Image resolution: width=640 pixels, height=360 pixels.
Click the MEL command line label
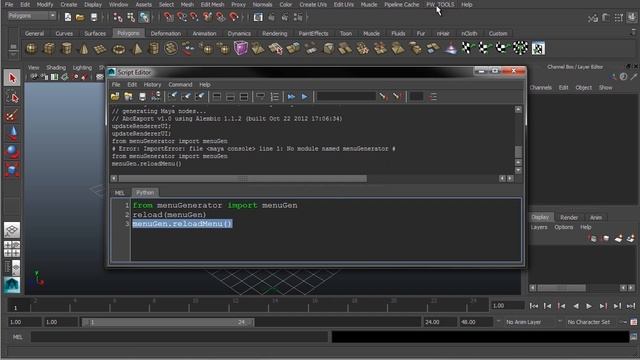18,337
